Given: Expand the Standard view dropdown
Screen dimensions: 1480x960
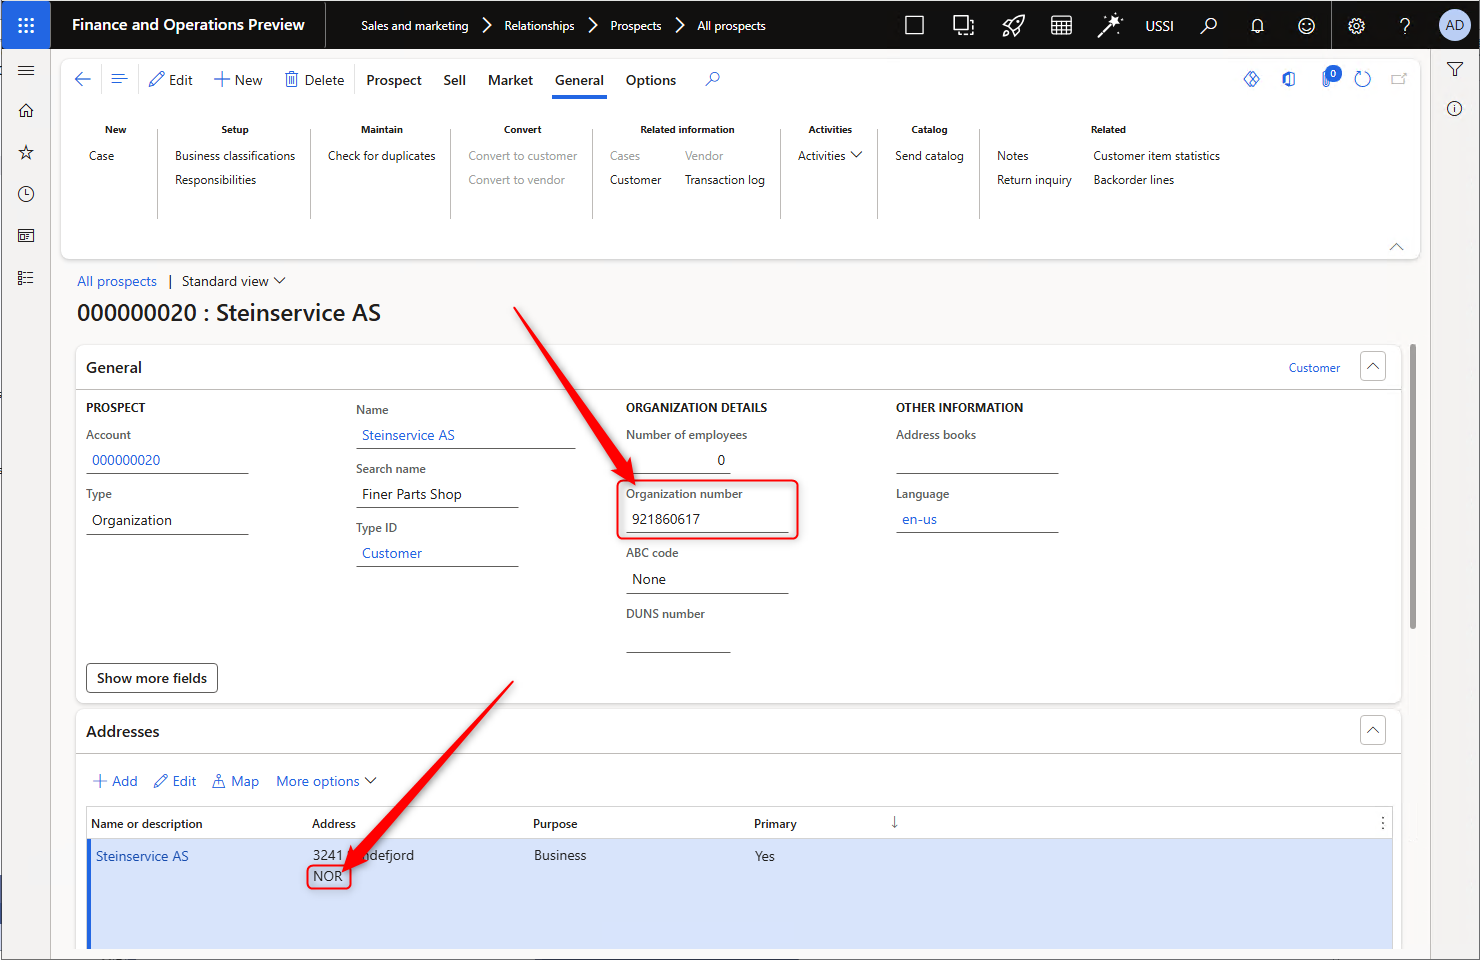Looking at the screenshot, I should pos(233,281).
